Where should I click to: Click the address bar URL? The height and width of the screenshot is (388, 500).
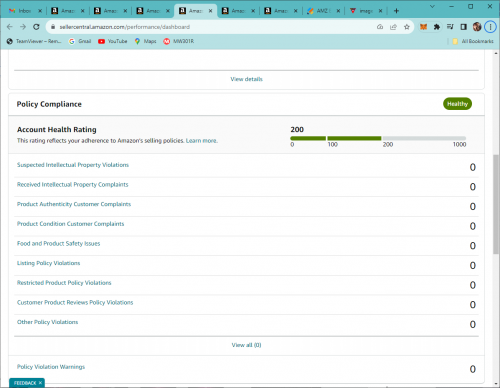click(x=125, y=27)
